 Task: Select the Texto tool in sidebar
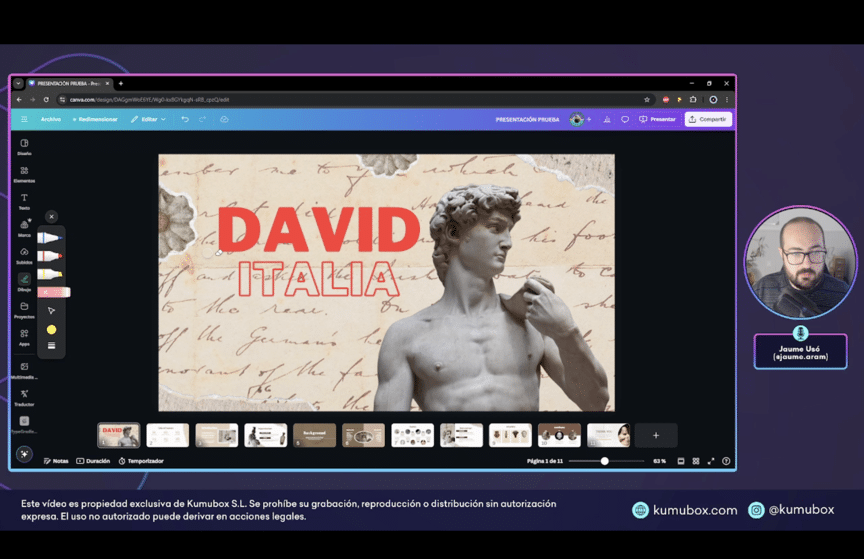[x=24, y=199]
